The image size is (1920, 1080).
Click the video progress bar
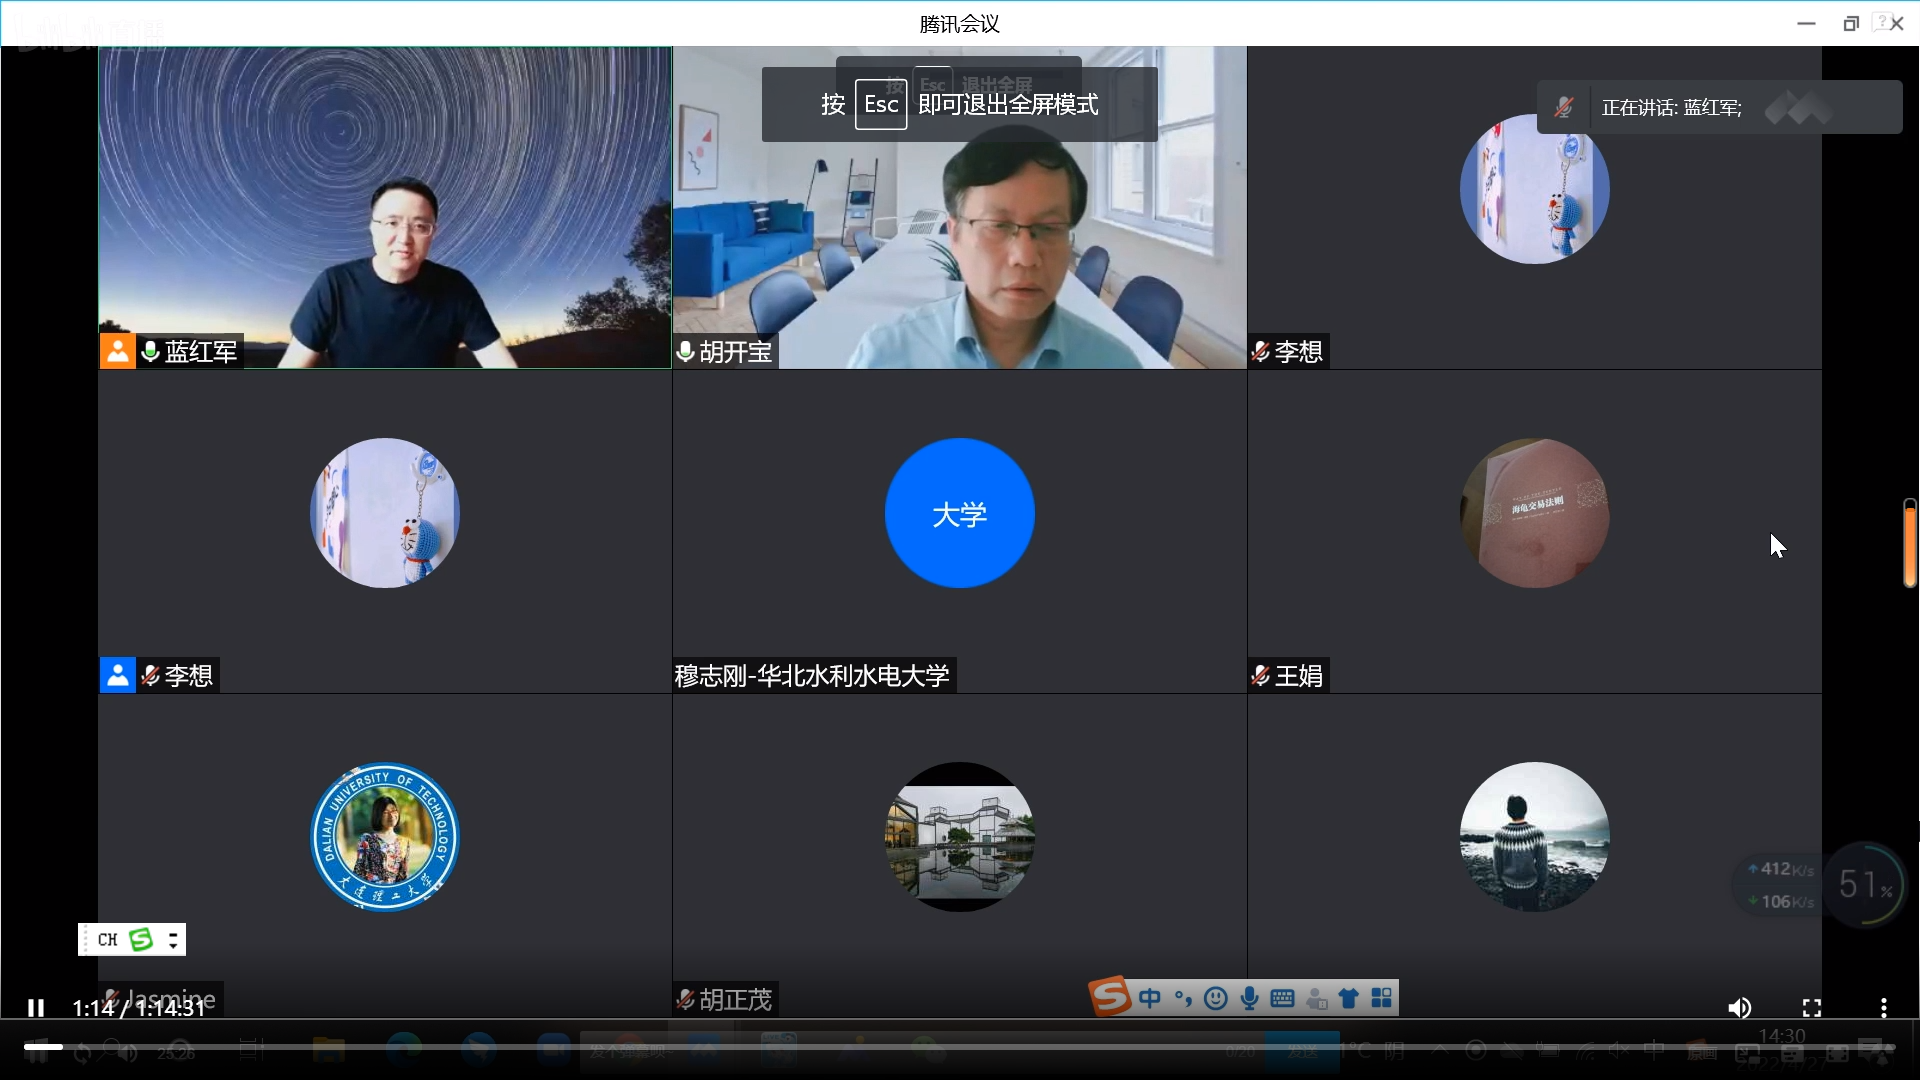[x=960, y=1046]
